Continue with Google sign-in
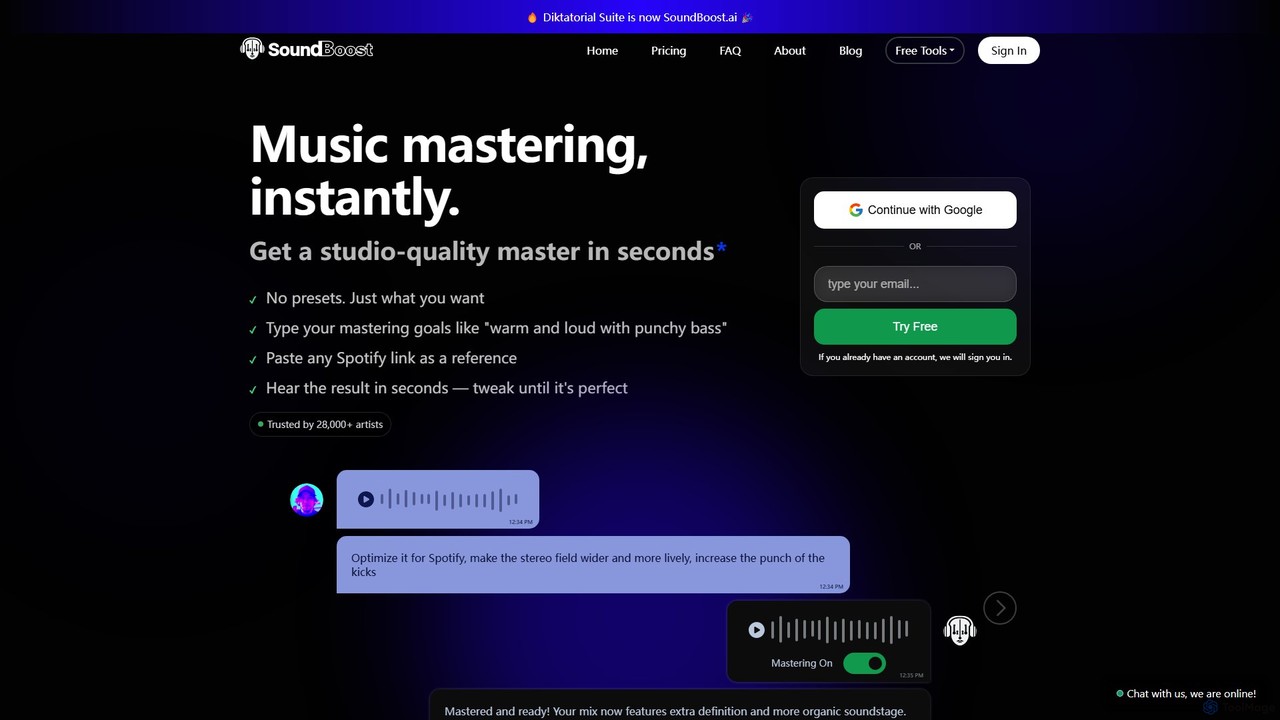The image size is (1280, 720). [x=915, y=210]
